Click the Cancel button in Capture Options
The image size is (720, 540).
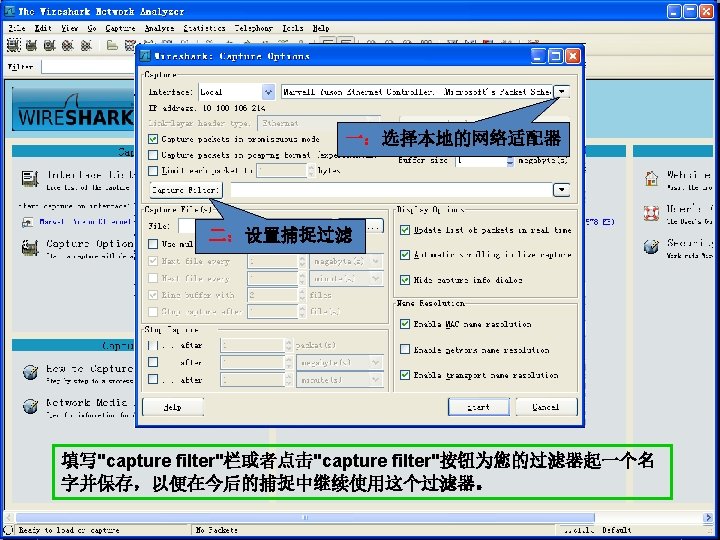pyautogui.click(x=546, y=407)
